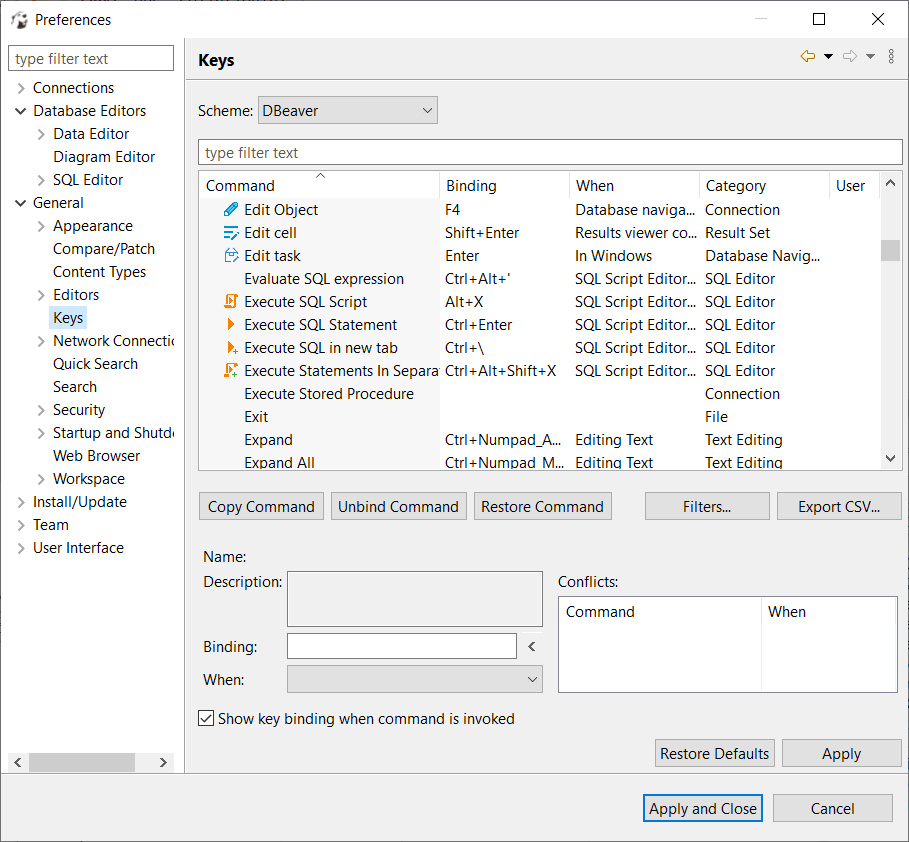Open the Scheme DBeaver dropdown

click(x=348, y=110)
